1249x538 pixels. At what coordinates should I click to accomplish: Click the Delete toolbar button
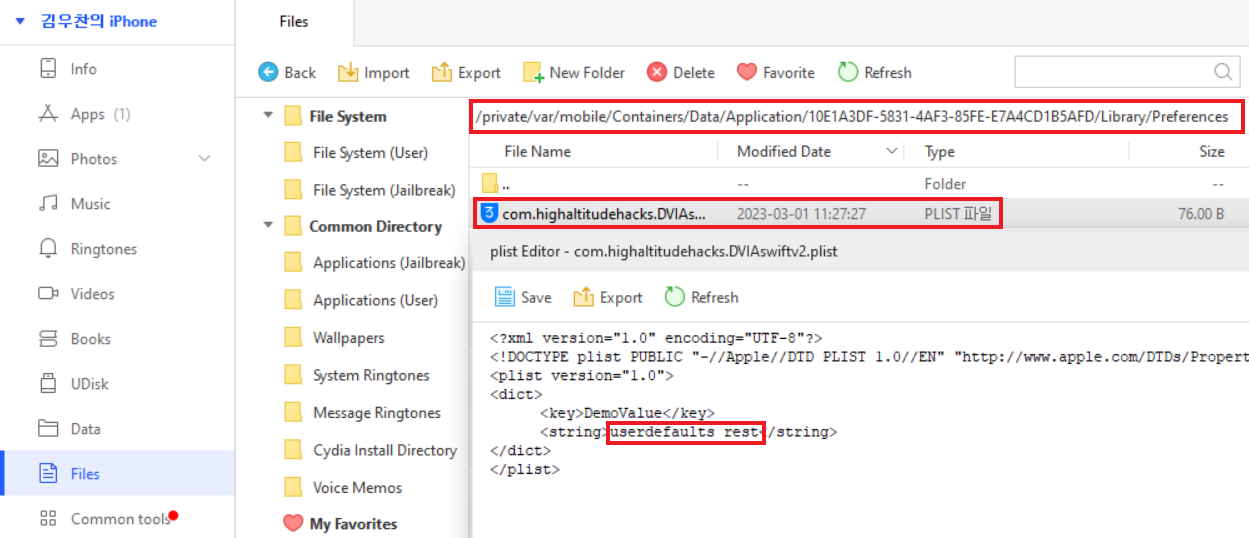681,72
